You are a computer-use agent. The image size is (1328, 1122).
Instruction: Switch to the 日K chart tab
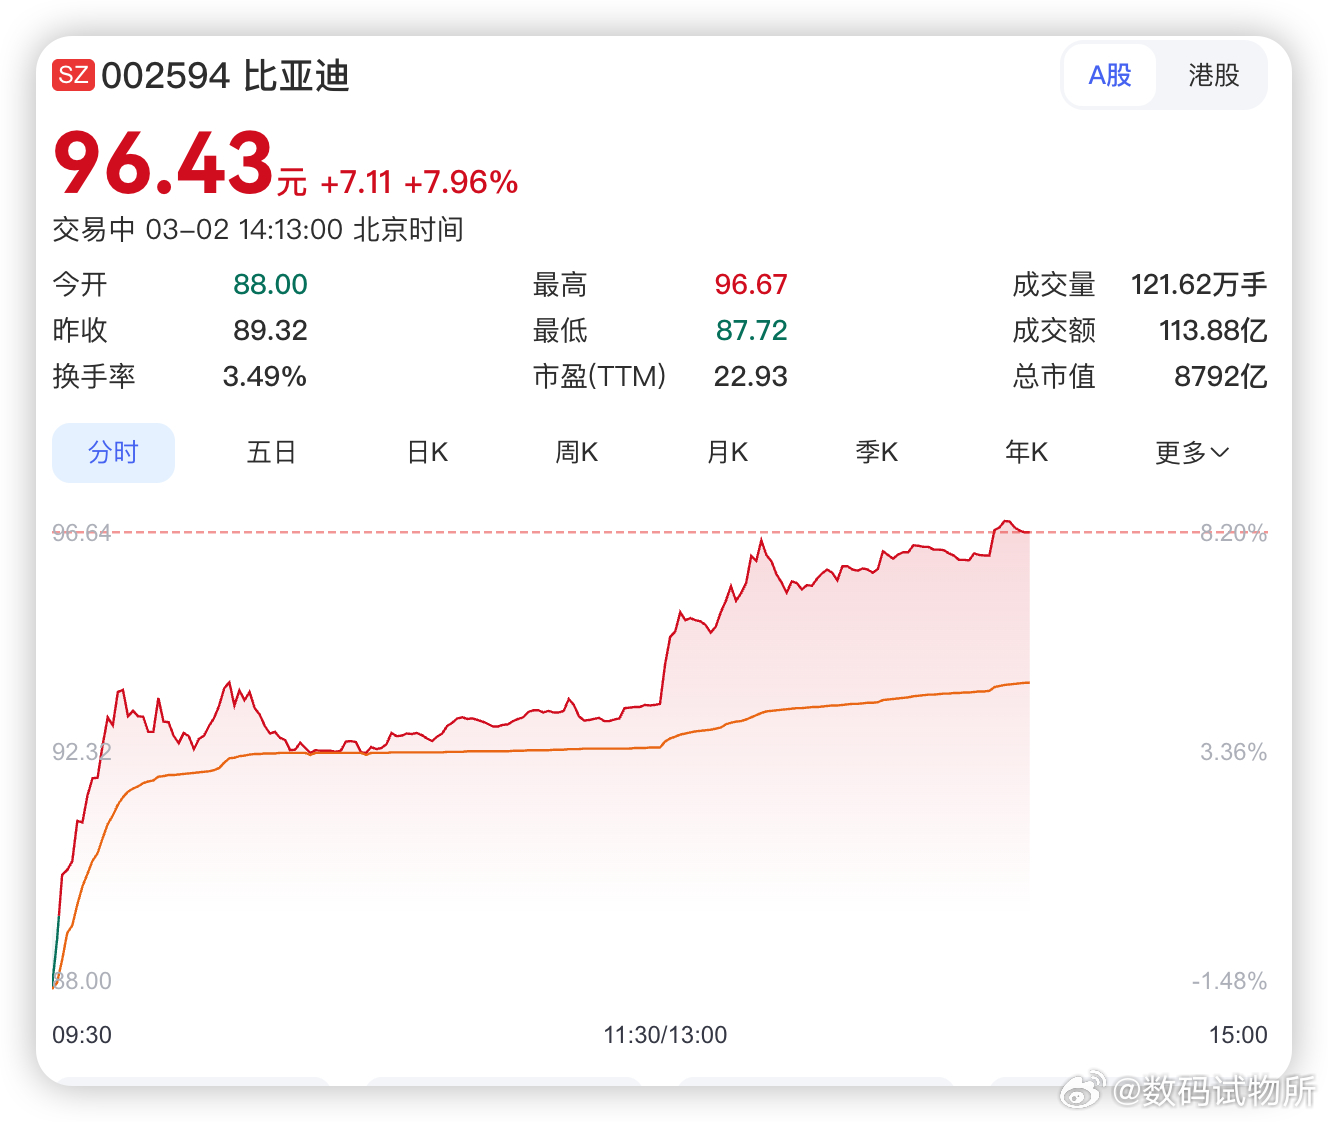[x=427, y=453]
